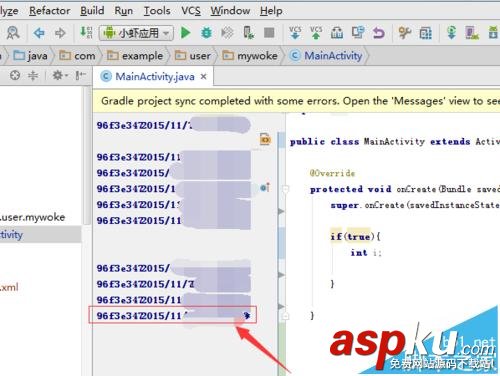Screen dimensions: 500x376
Task: Select the example folder breadcrumb
Action: [135, 56]
